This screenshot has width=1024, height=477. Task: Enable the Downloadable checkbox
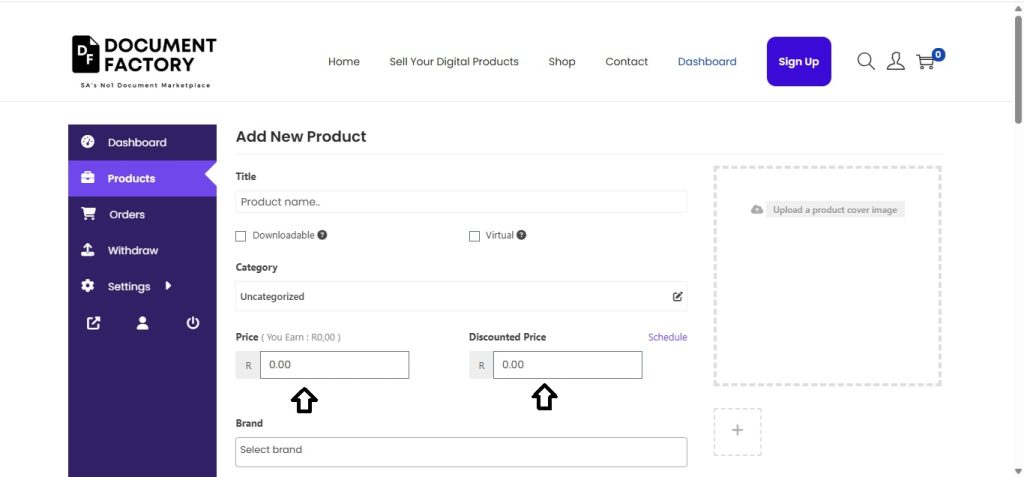pyautogui.click(x=241, y=236)
